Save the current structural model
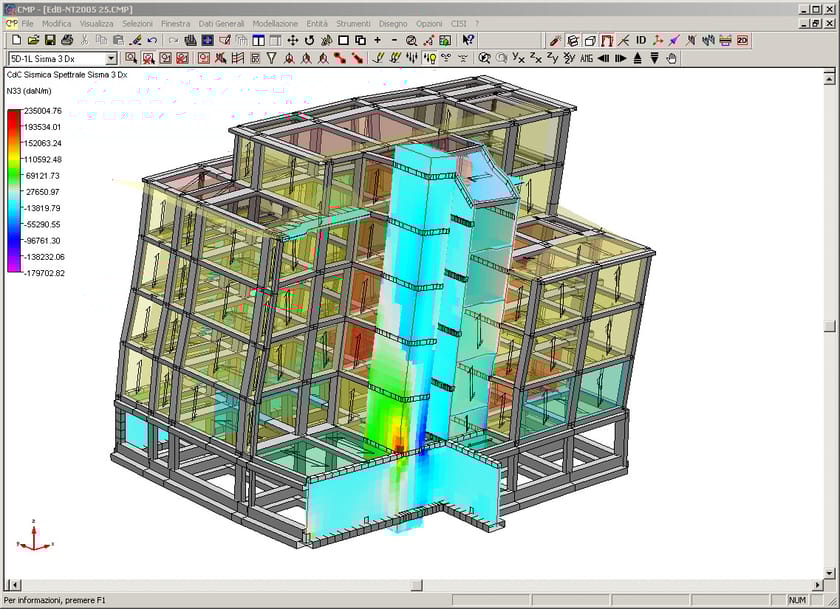840x609 pixels. tap(50, 40)
